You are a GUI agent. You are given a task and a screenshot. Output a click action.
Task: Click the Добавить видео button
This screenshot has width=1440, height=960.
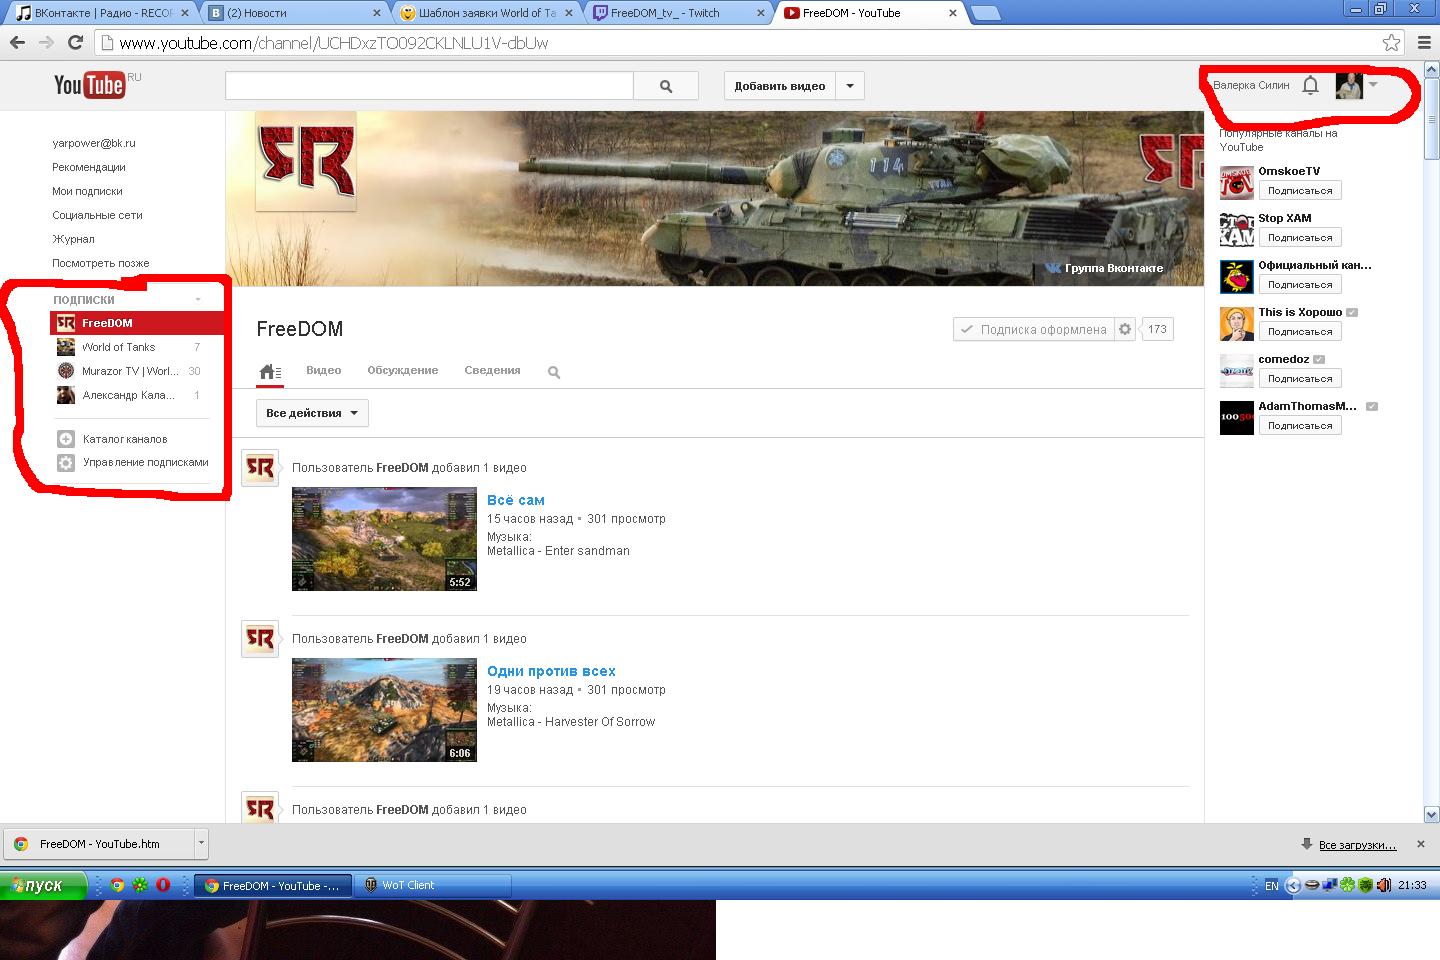[780, 86]
